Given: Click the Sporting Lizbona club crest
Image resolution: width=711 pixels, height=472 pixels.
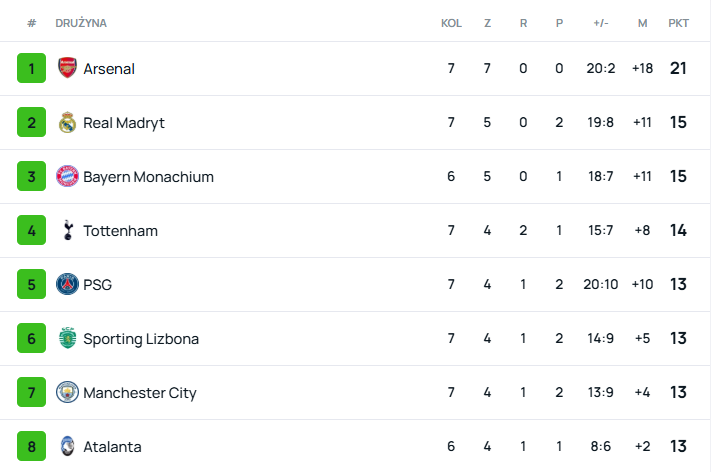Looking at the screenshot, I should [x=67, y=339].
